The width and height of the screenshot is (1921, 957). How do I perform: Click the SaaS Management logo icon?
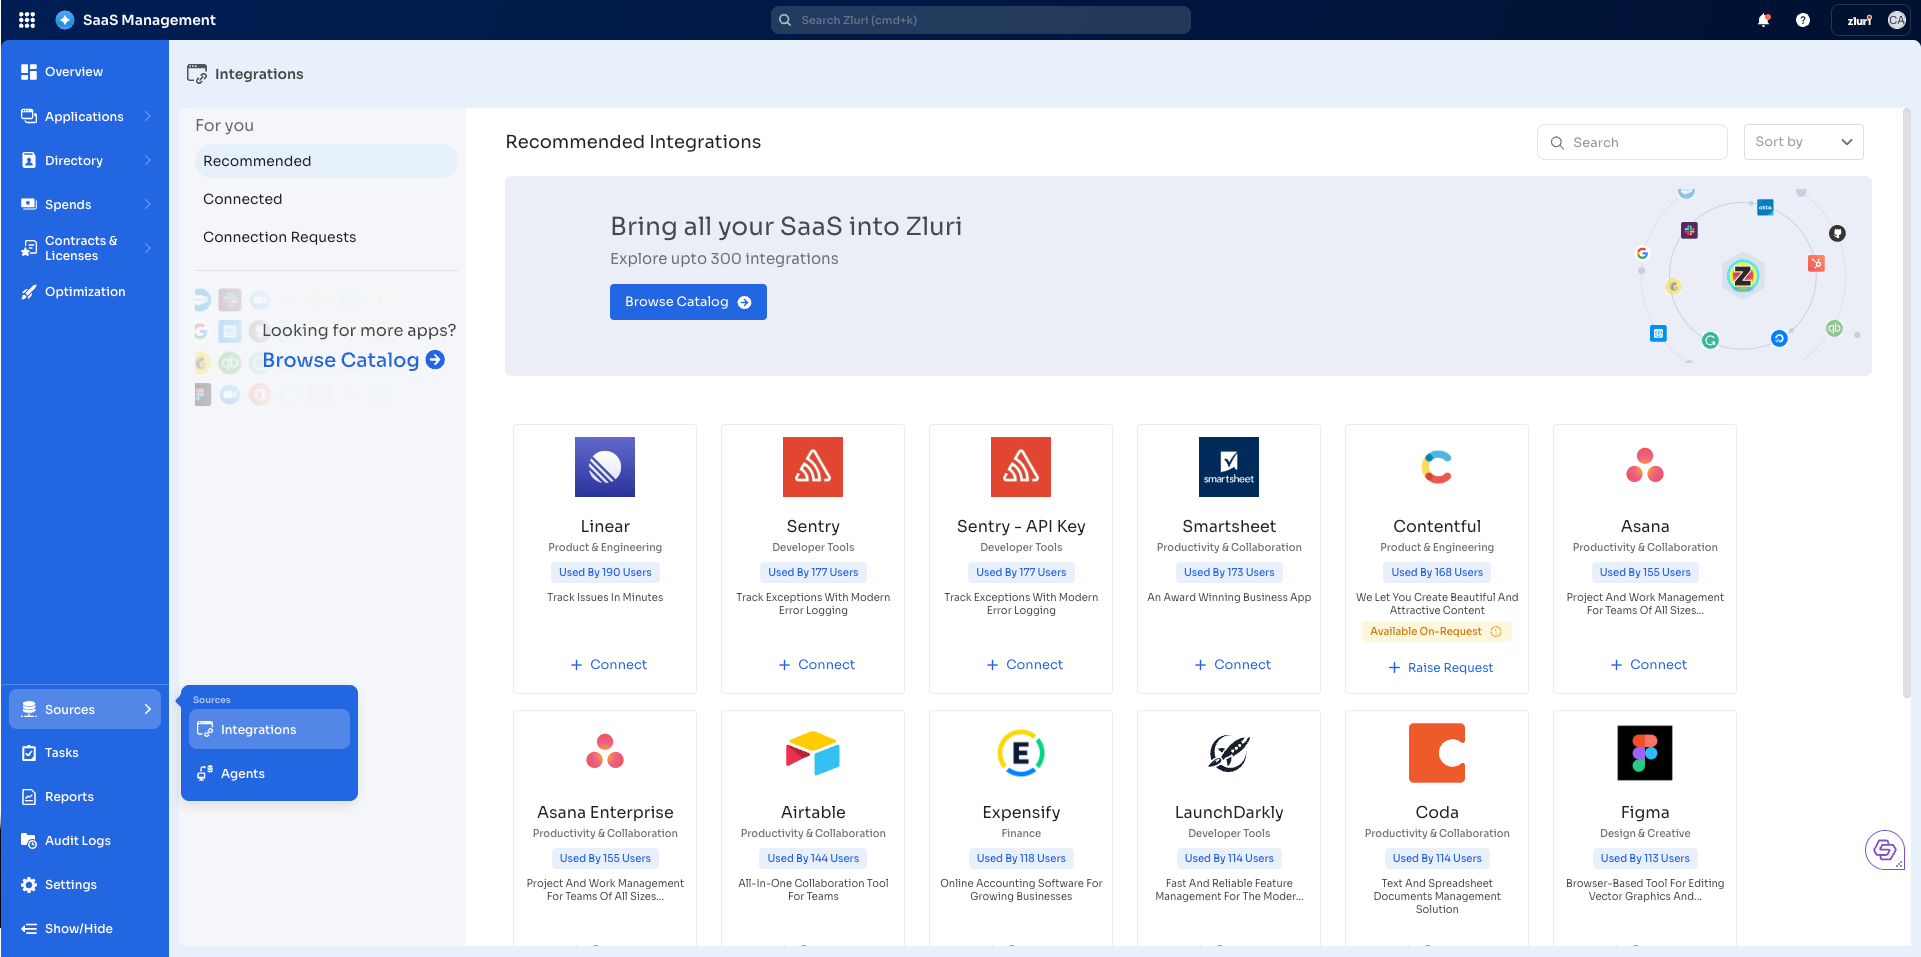pos(65,20)
